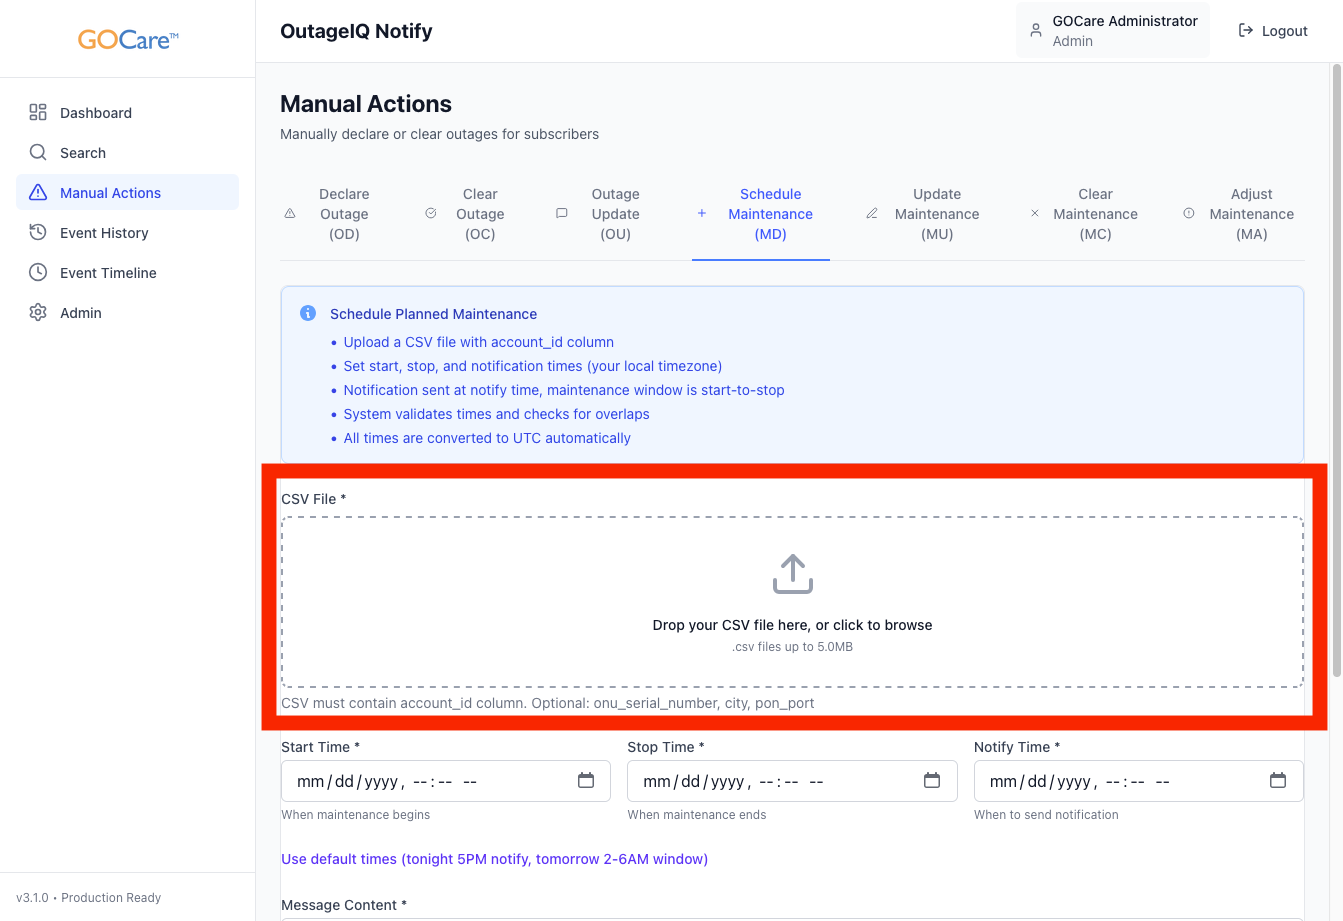The width and height of the screenshot is (1343, 921).
Task: Click the GOCare Administrator profile badge
Action: [x=1112, y=31]
